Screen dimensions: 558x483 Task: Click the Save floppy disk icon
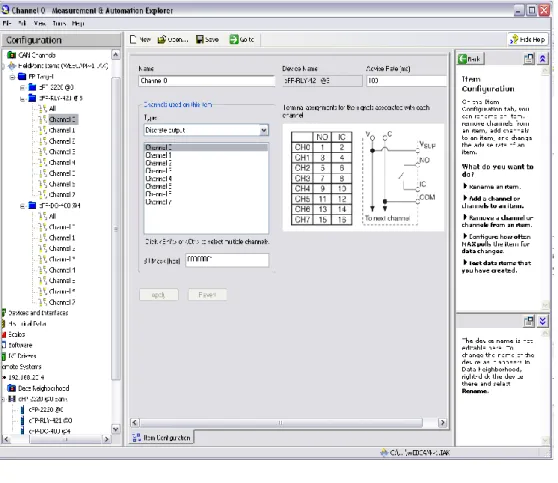pyautogui.click(x=200, y=40)
